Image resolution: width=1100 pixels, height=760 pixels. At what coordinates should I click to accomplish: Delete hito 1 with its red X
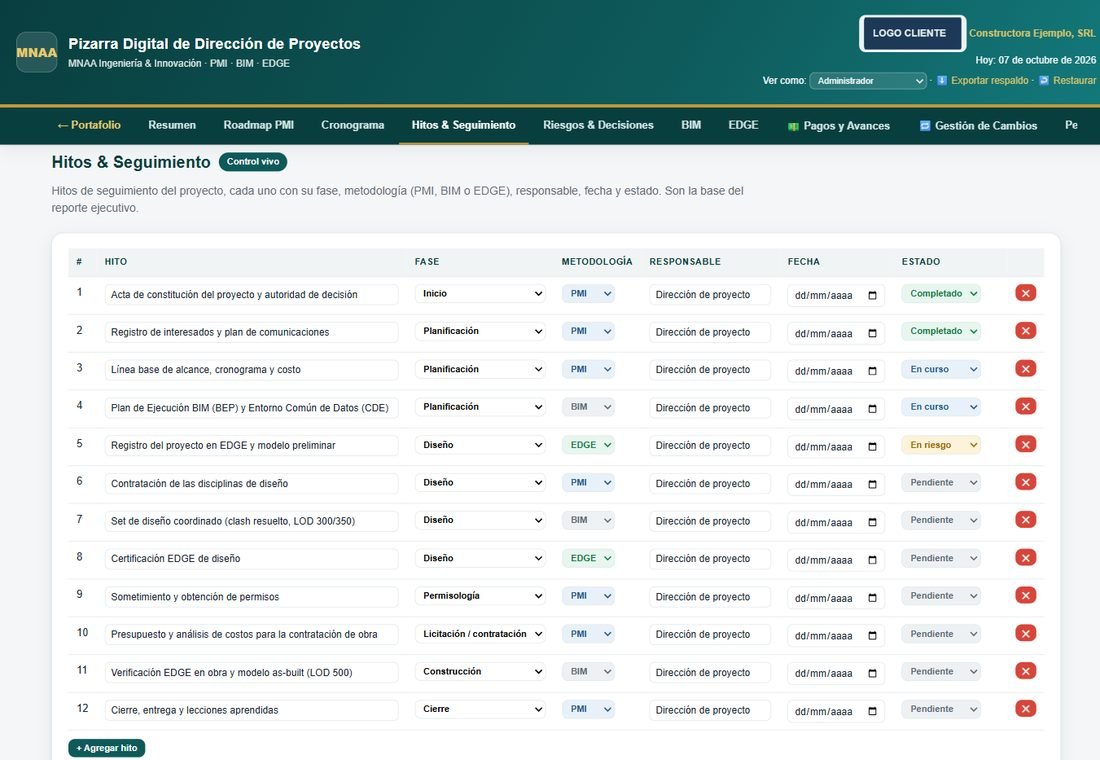click(x=1025, y=293)
